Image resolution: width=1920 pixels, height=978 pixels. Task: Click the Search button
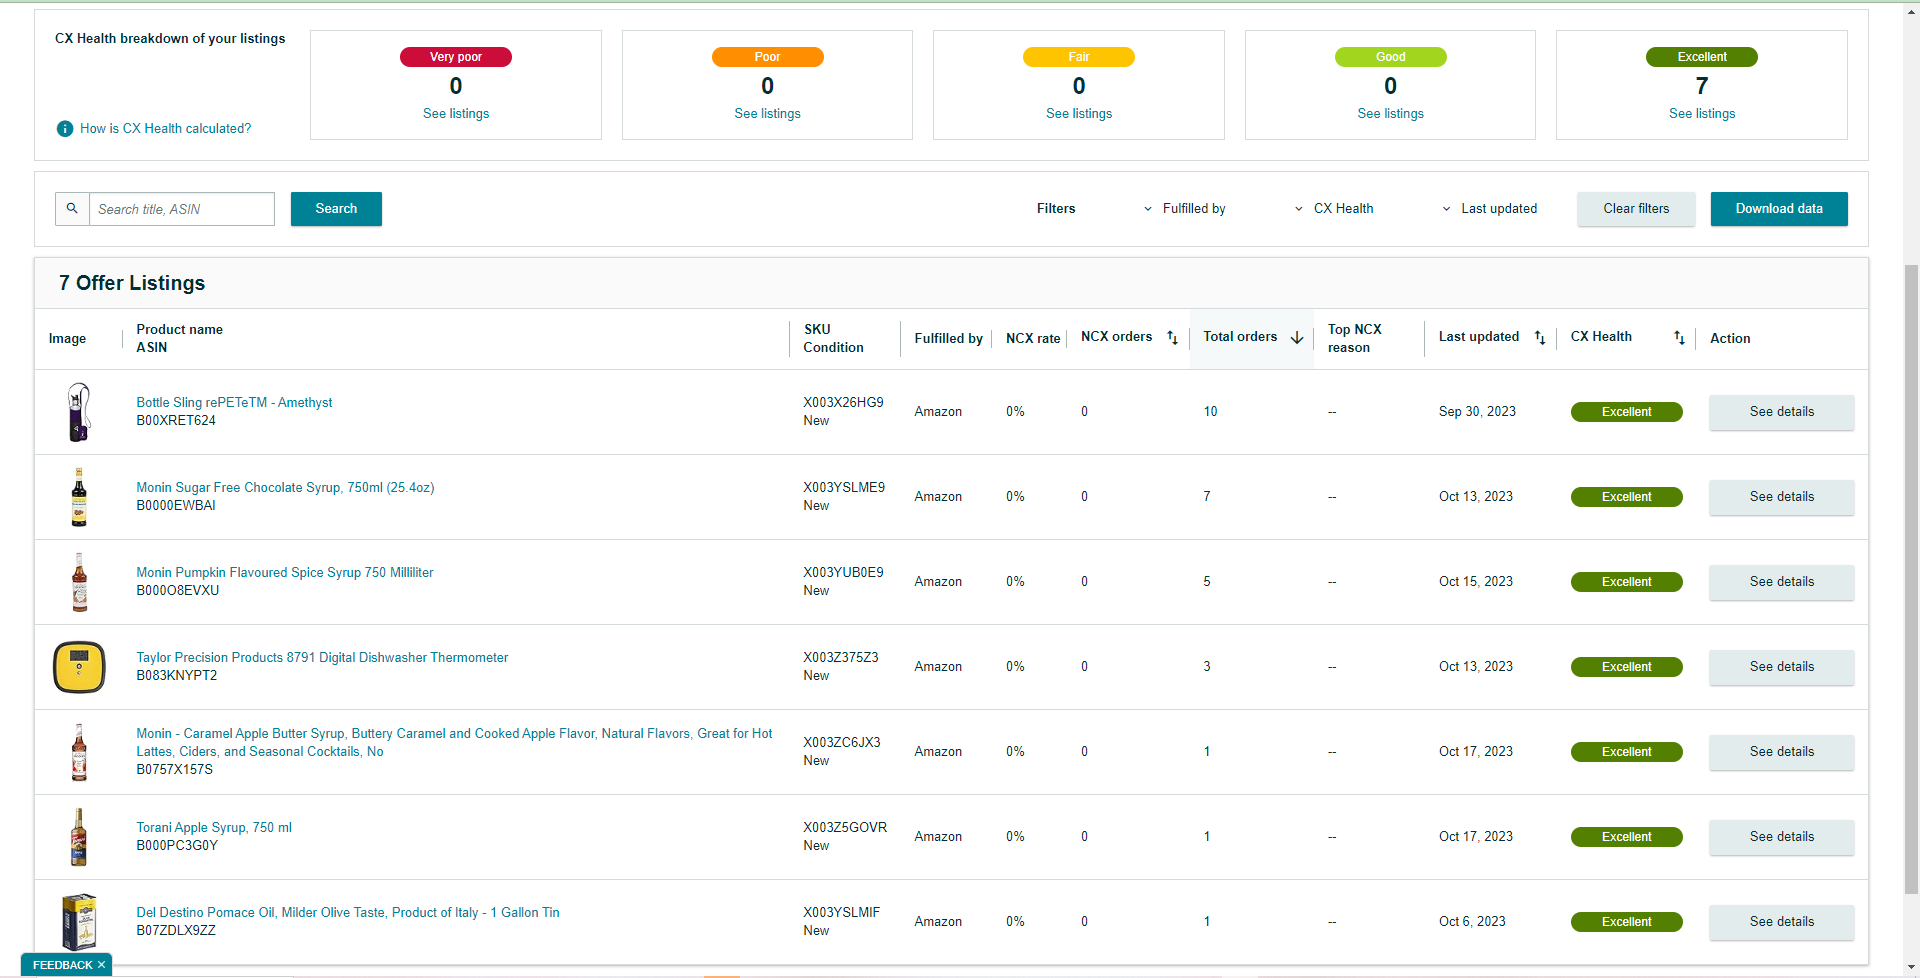coord(336,209)
